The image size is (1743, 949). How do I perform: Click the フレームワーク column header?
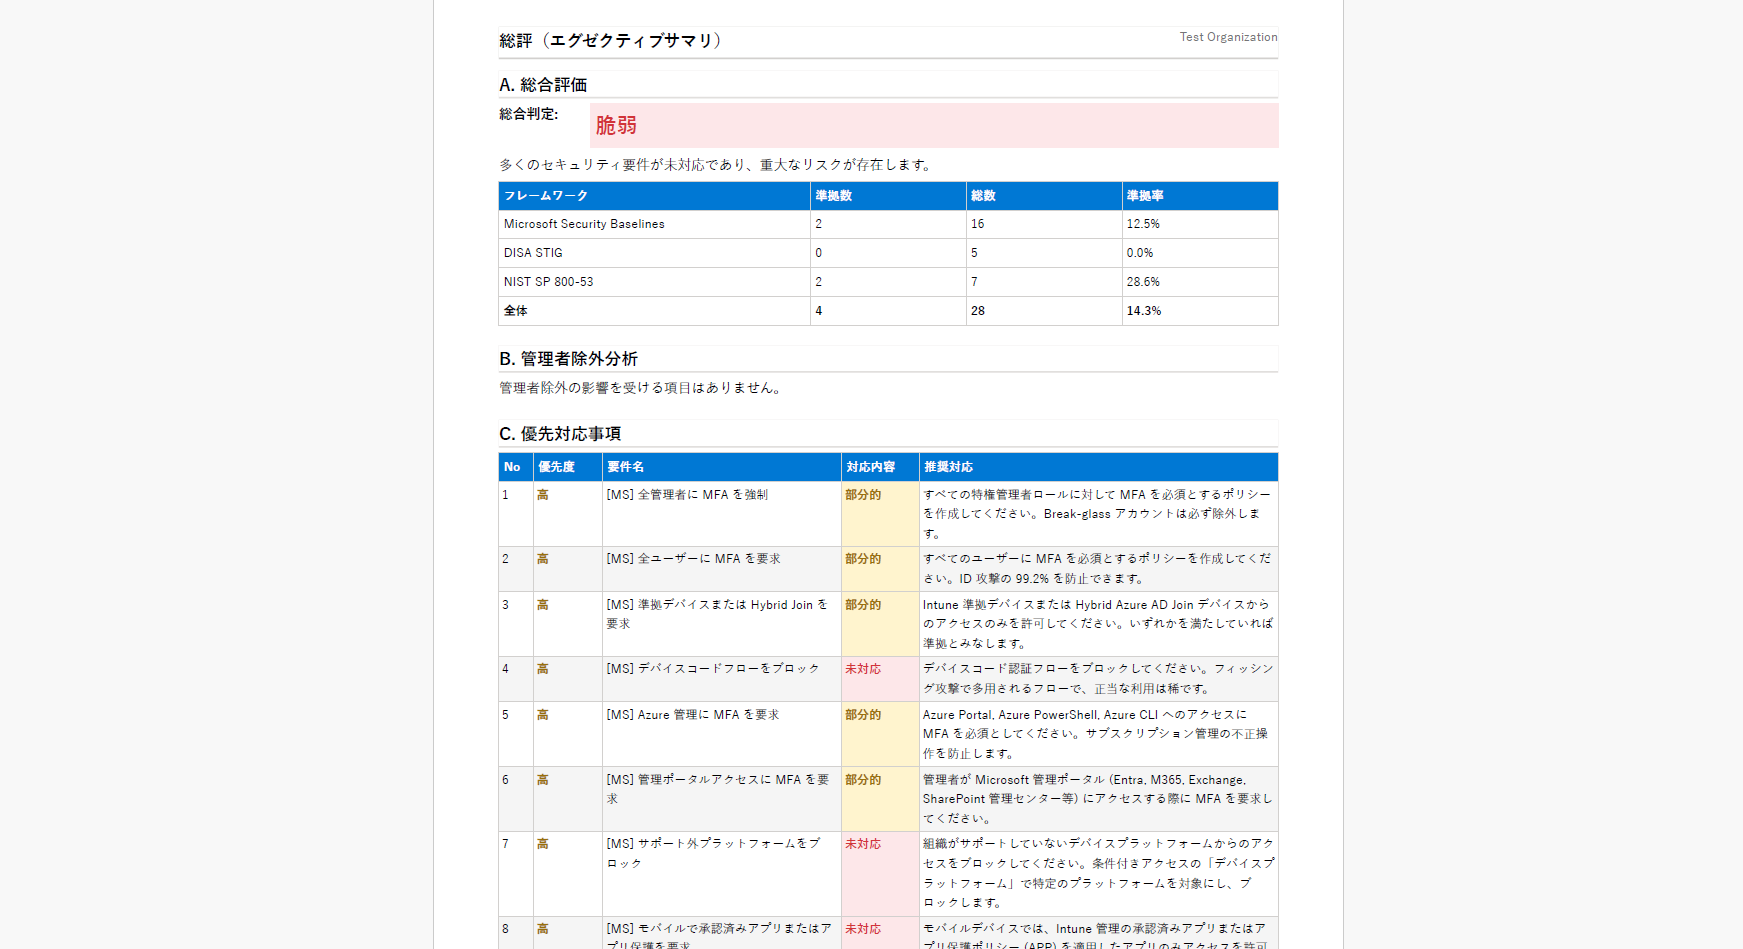point(545,196)
